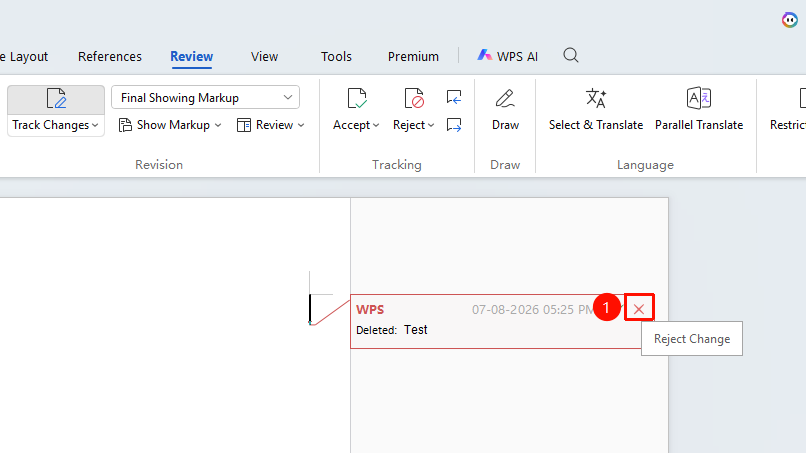The width and height of the screenshot is (806, 453).
Task: Switch to the References tab
Action: point(110,57)
